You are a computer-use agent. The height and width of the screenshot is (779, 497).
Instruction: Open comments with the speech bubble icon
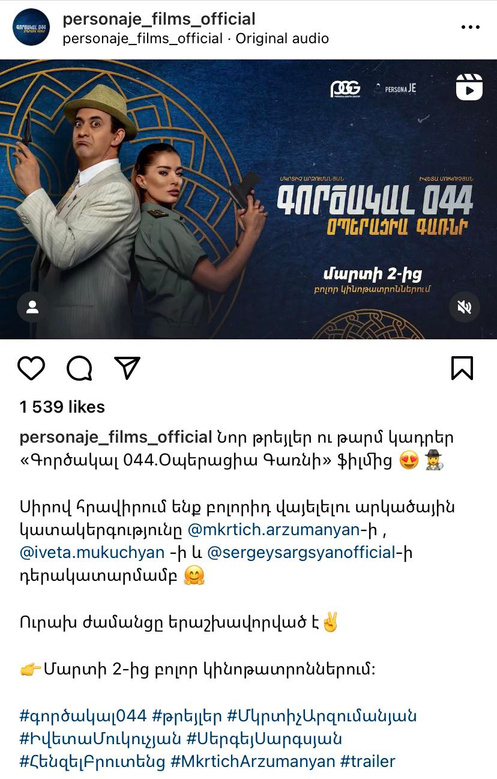click(80, 368)
